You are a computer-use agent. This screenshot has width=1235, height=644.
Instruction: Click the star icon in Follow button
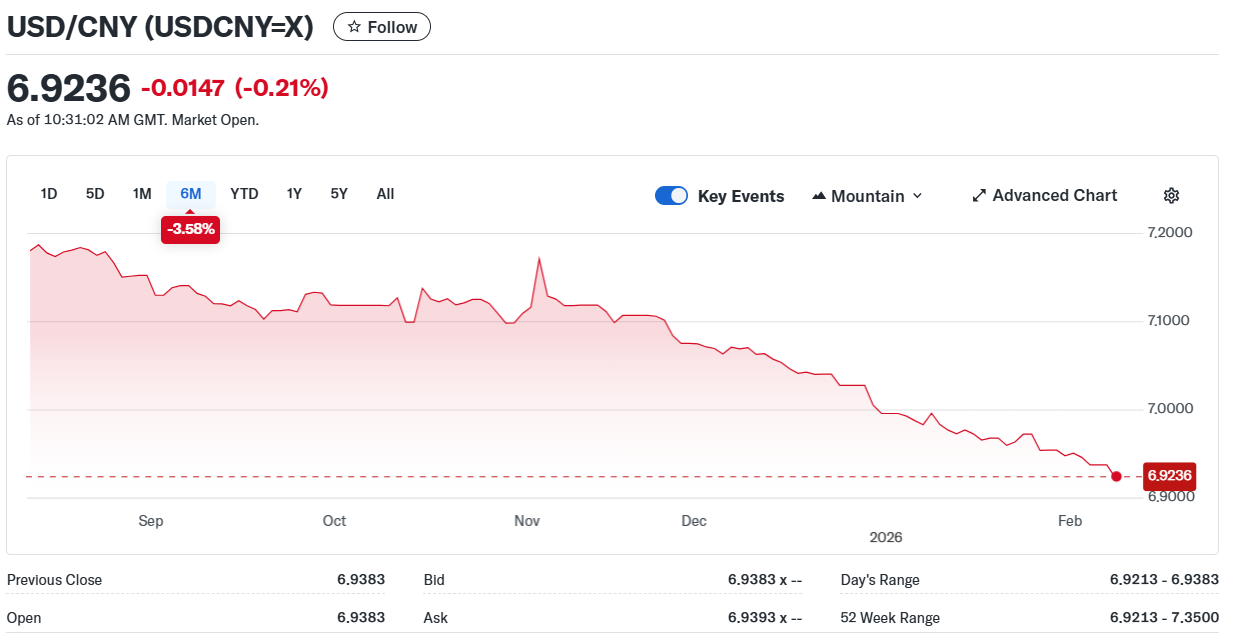[x=354, y=27]
